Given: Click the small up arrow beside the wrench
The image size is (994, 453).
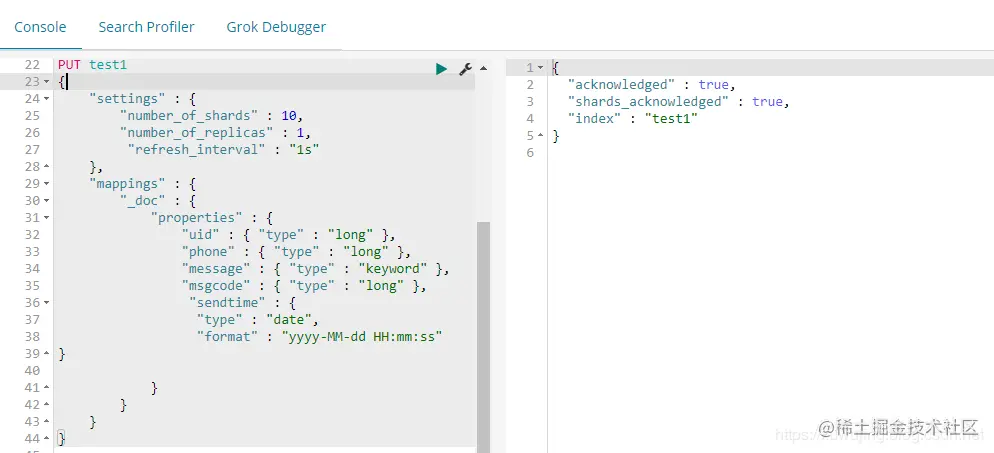Looking at the screenshot, I should (484, 68).
